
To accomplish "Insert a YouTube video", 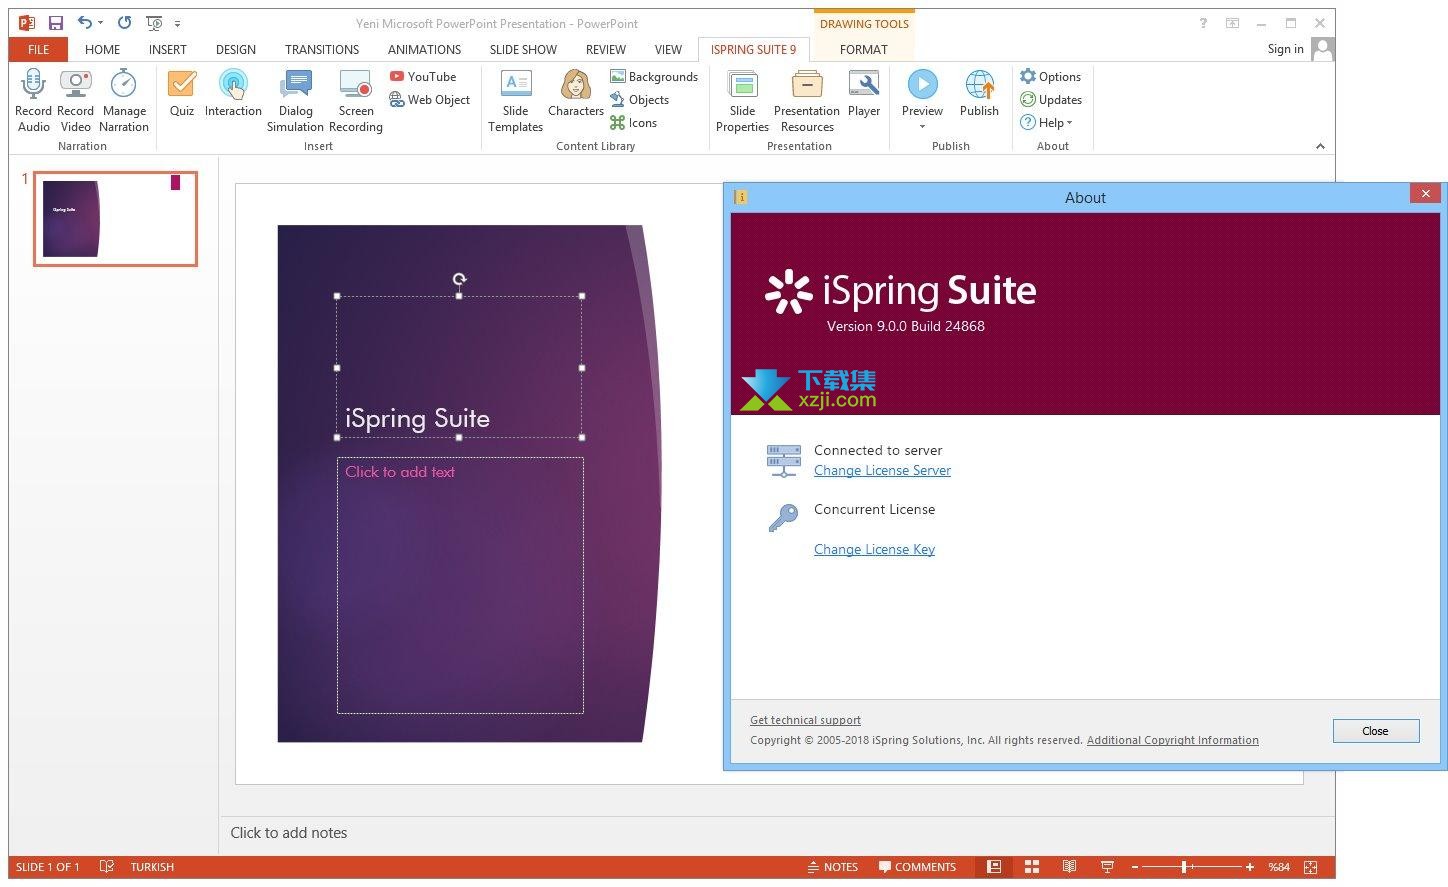I will (423, 76).
